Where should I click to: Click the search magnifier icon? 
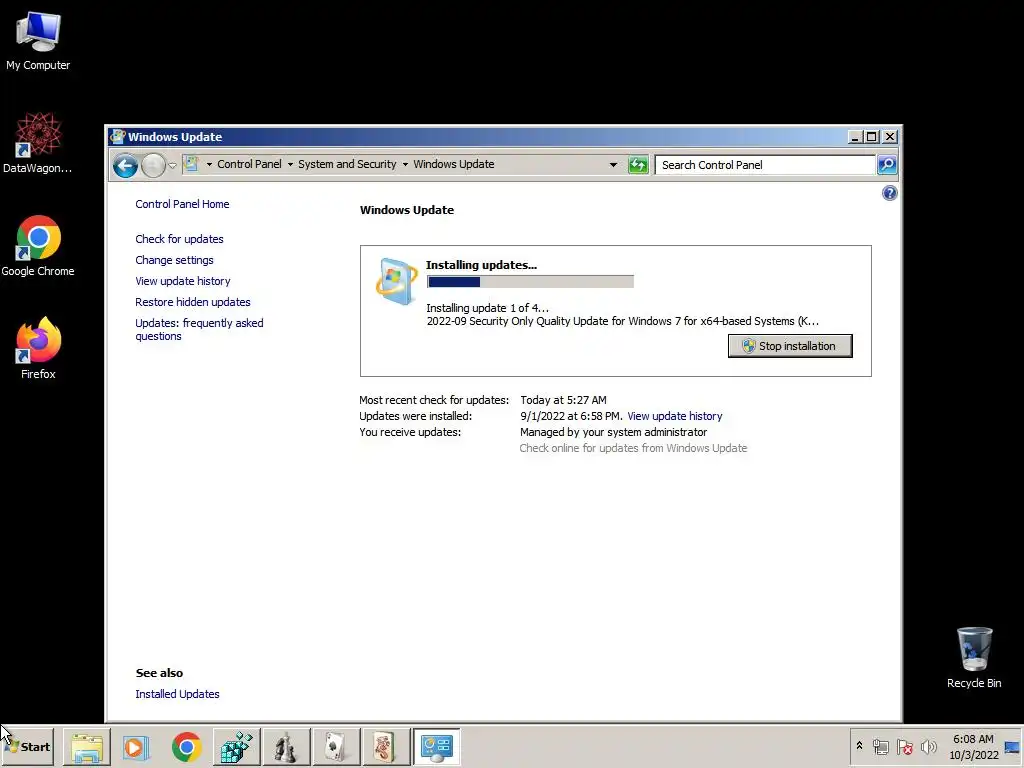click(886, 165)
